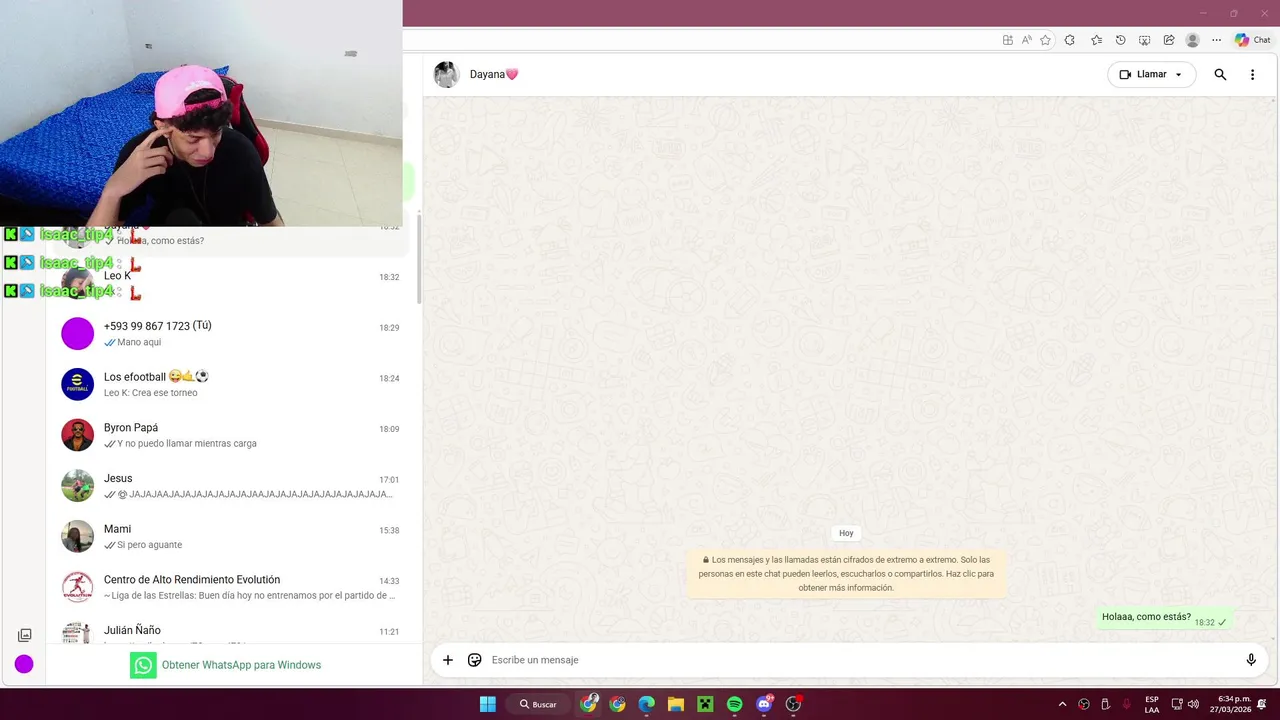1280x720 pixels.
Task: Search inside the Dayana chat
Action: pyautogui.click(x=1220, y=75)
